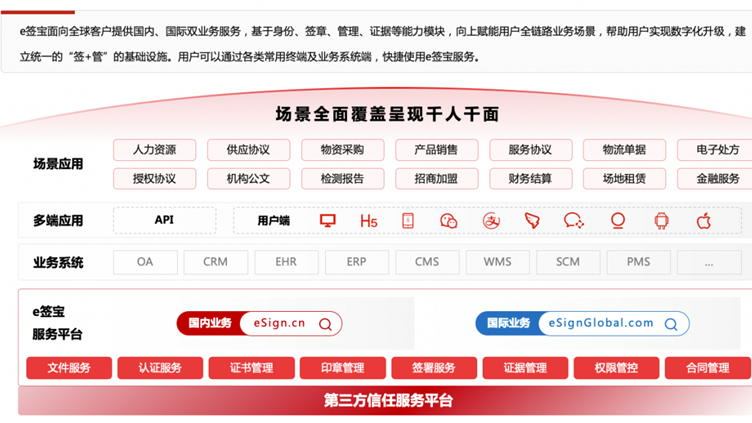Click the 签署服务 button
The height and width of the screenshot is (423, 752).
click(x=433, y=368)
